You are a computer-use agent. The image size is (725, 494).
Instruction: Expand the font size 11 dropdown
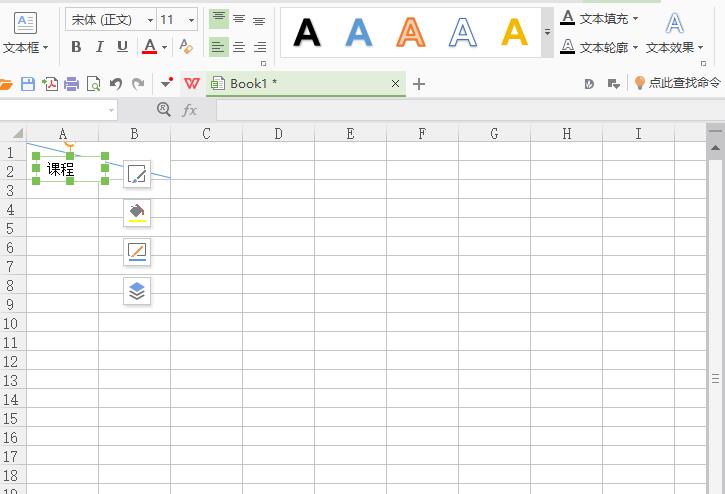[191, 20]
